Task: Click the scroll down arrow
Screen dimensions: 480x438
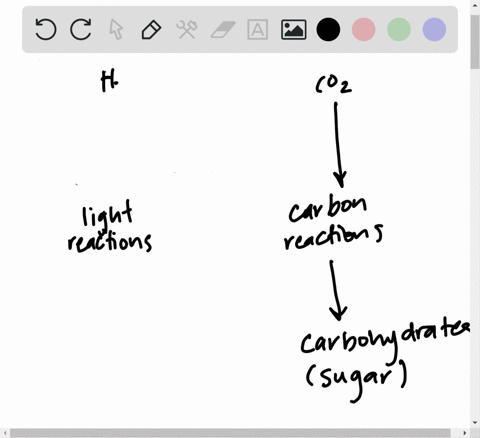Action: pyautogui.click(x=475, y=423)
